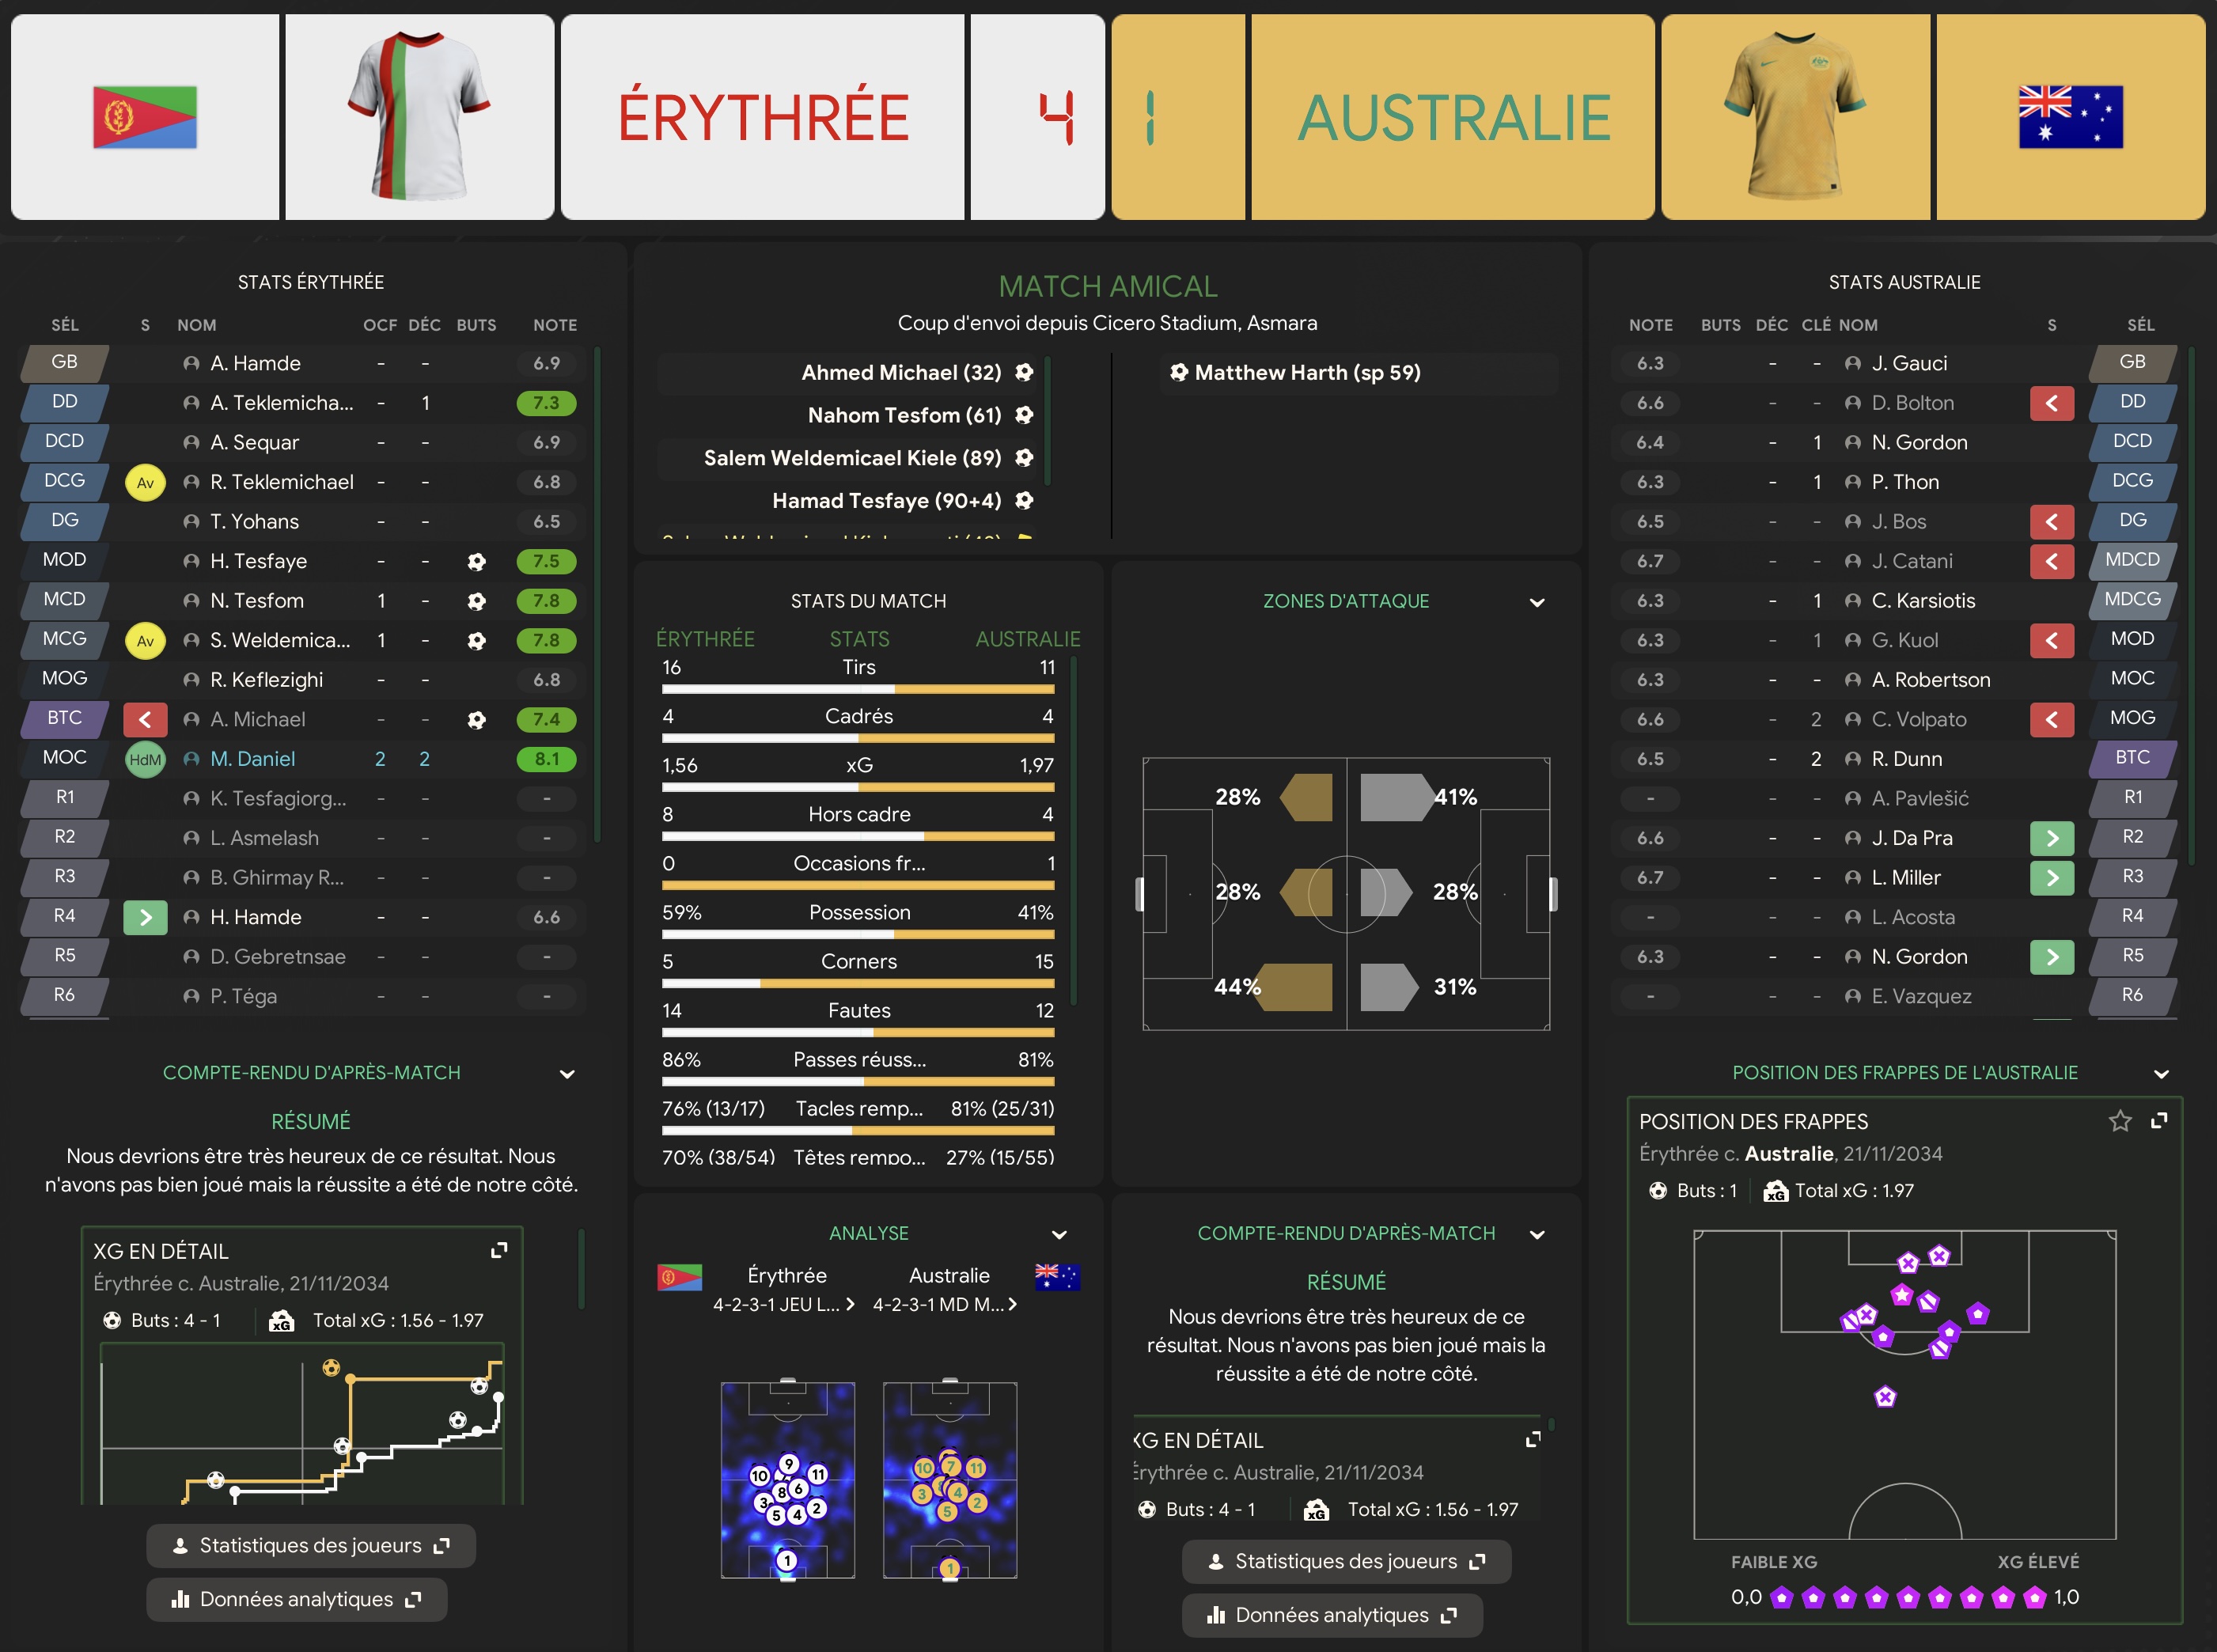Click the green substituted-on arrow beside H. Hamde
The image size is (2217, 1652).
coord(145,917)
